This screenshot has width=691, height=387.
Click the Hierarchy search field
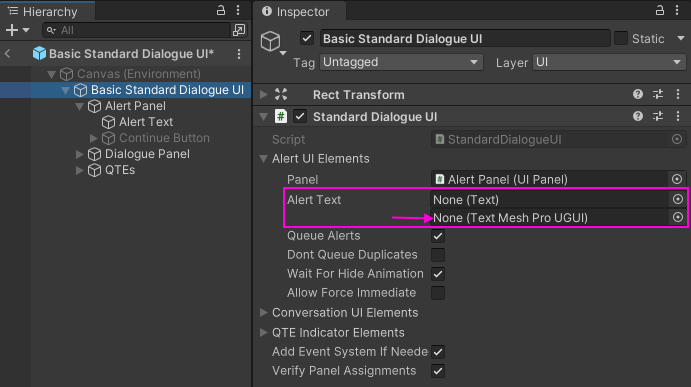pos(137,30)
